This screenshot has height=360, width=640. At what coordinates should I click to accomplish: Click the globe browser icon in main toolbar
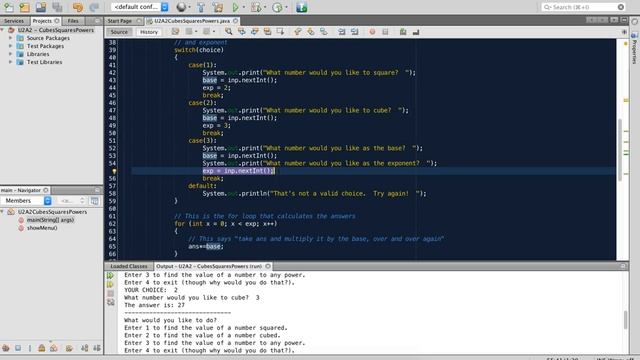(181, 7)
